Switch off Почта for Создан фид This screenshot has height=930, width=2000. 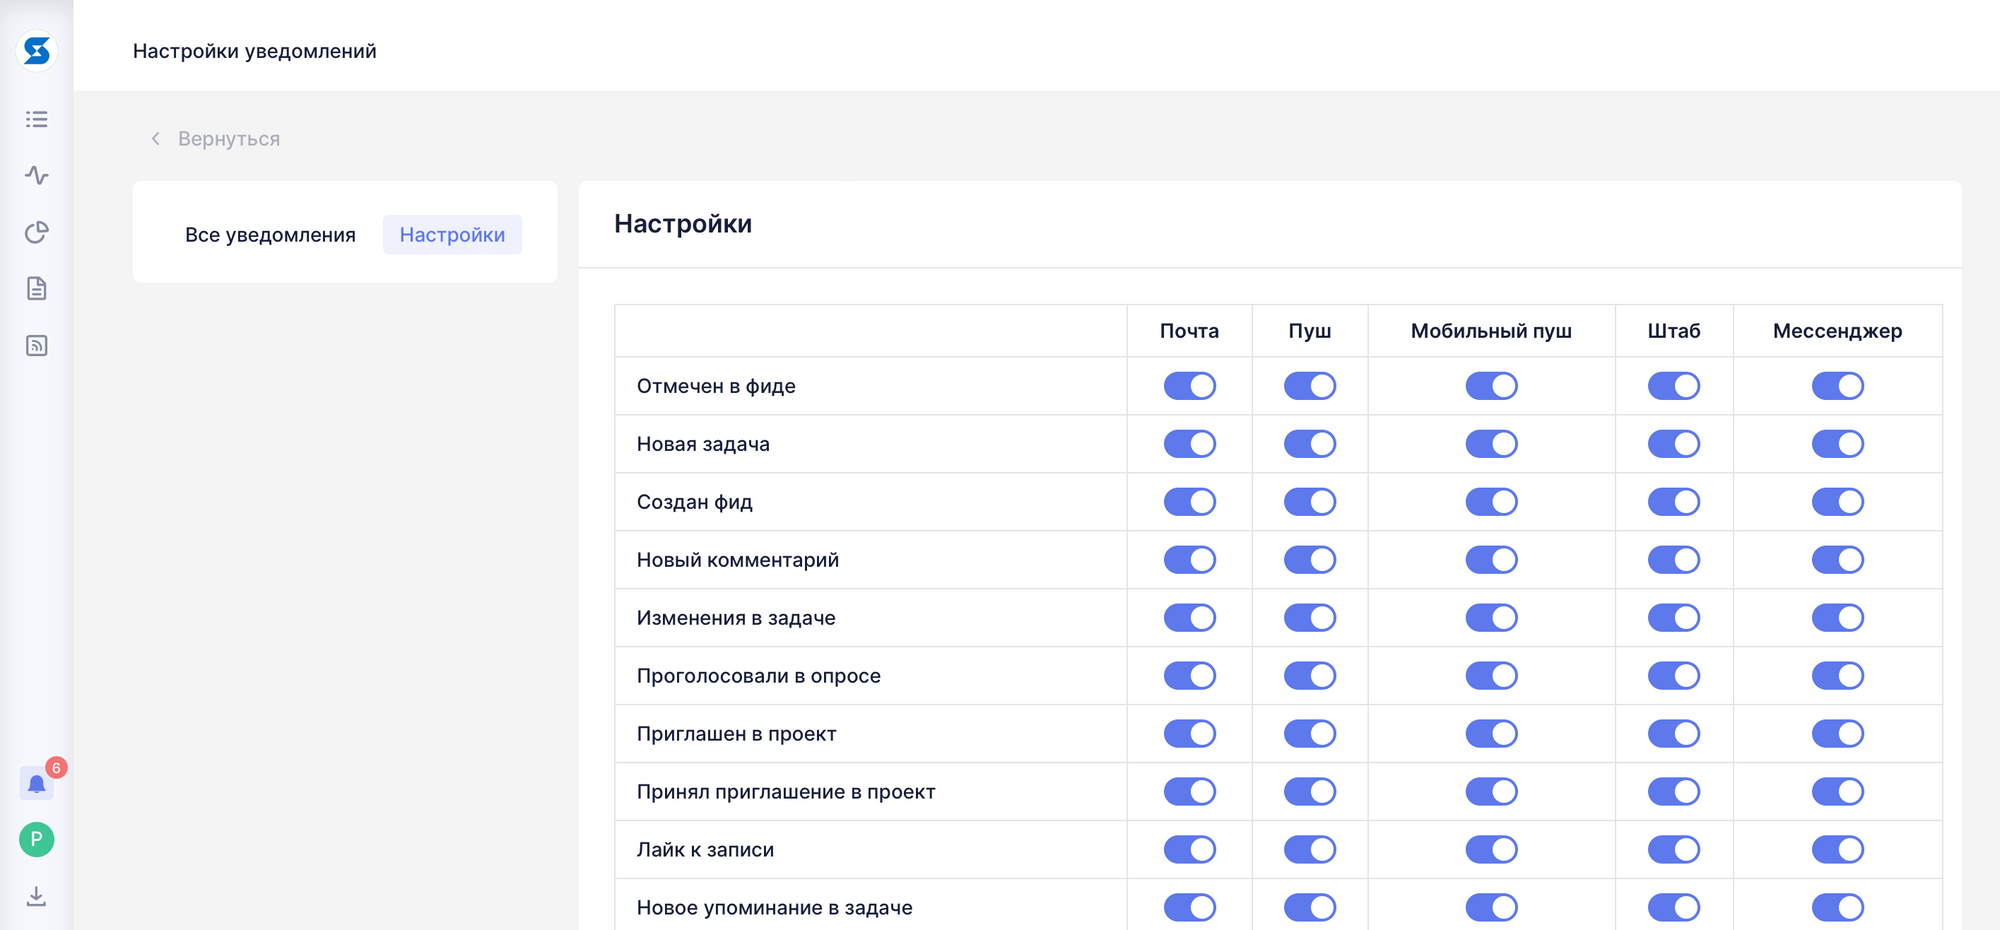coord(1190,502)
